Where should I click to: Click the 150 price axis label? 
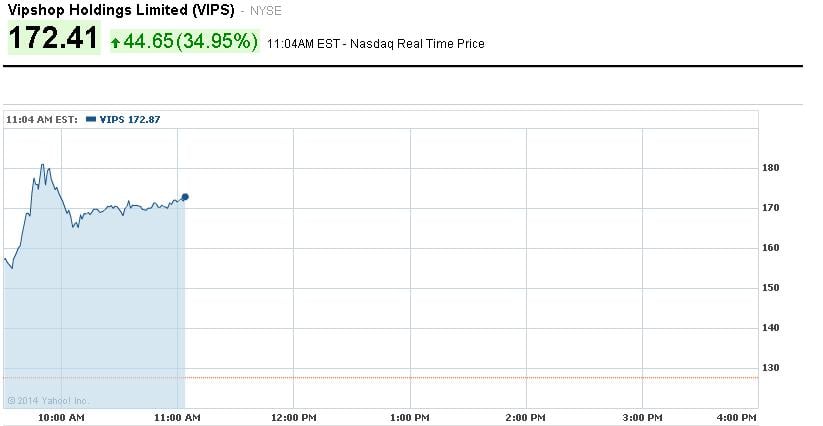tap(771, 288)
